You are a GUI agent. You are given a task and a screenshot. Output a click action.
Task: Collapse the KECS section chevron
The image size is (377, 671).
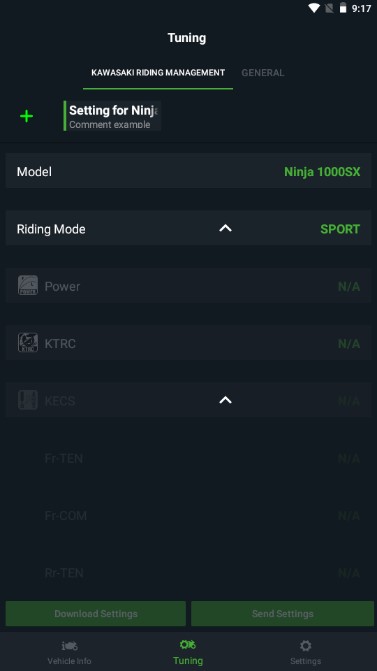click(x=226, y=400)
